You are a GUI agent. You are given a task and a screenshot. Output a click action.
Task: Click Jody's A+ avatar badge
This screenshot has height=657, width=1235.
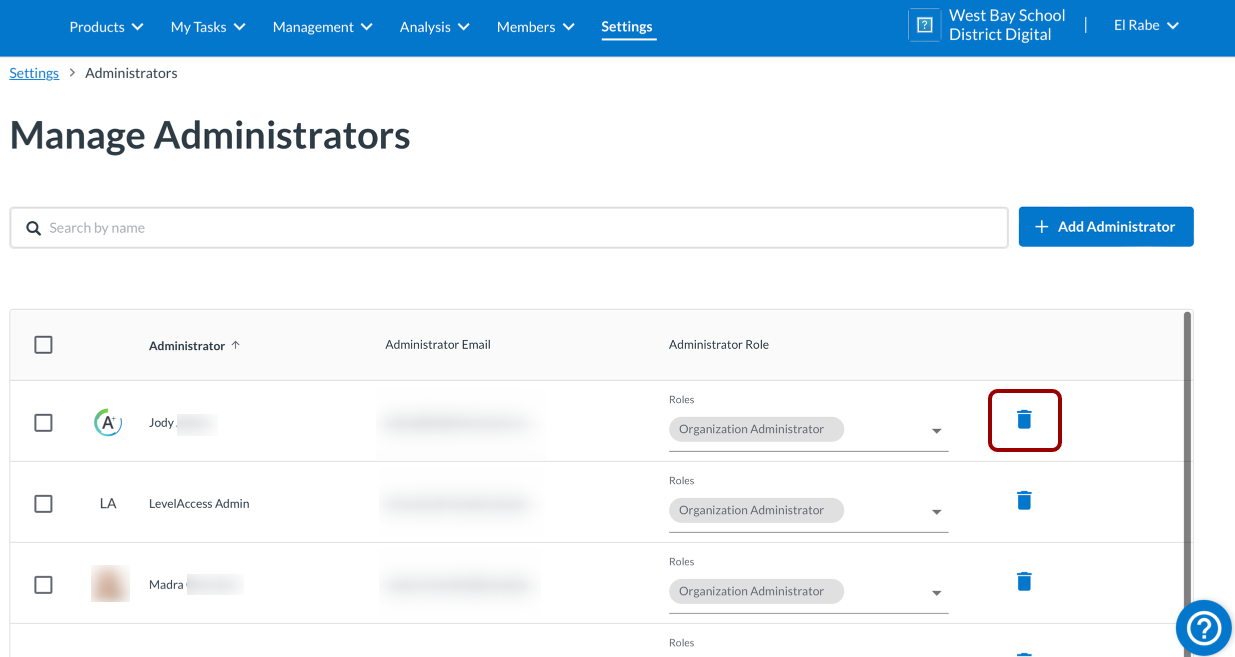pyautogui.click(x=108, y=422)
